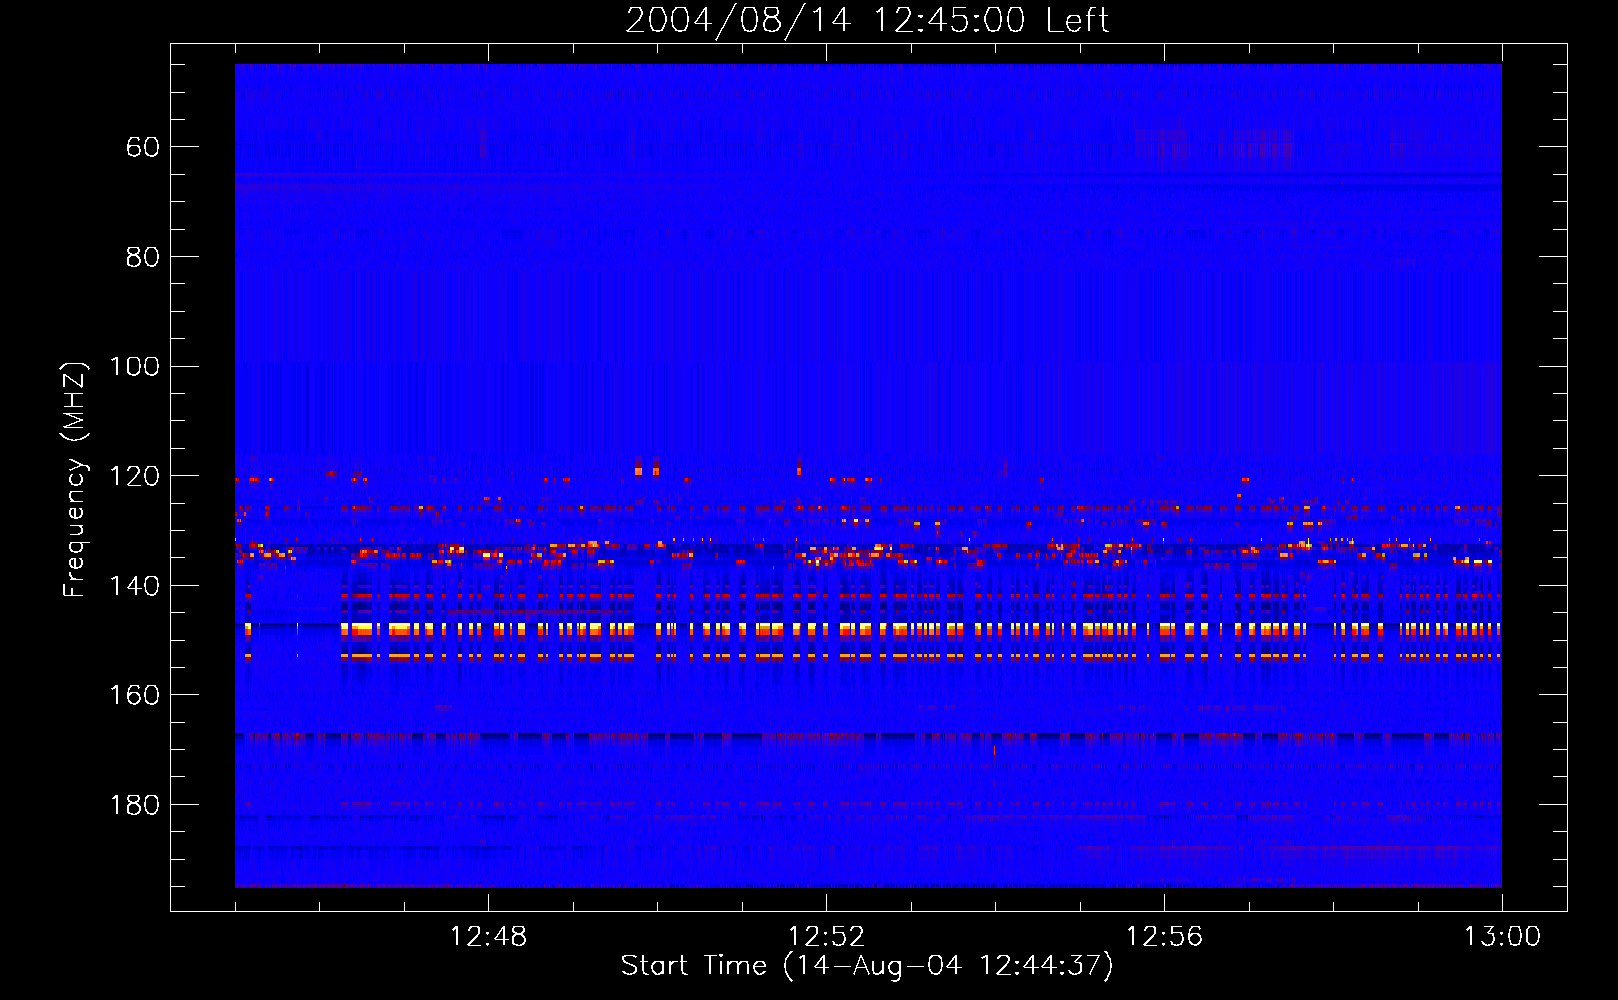The image size is (1618, 1000).
Task: Click the 140 frequency tick label
Action: click(134, 586)
